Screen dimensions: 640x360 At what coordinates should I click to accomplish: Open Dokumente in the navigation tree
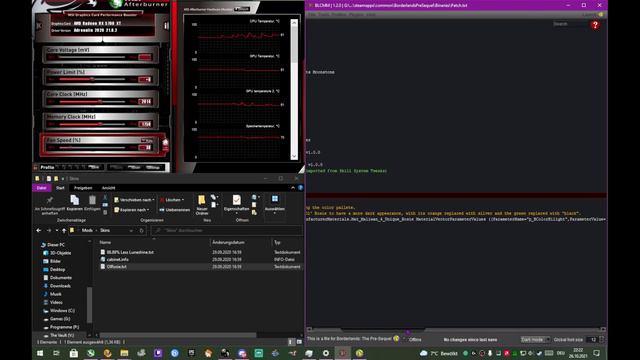61,278
